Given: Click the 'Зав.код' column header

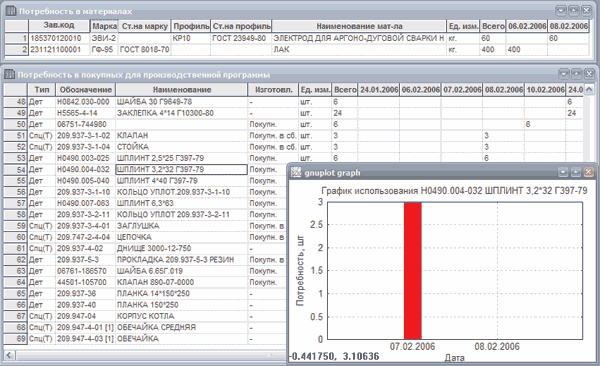Looking at the screenshot, I should pyautogui.click(x=59, y=26).
